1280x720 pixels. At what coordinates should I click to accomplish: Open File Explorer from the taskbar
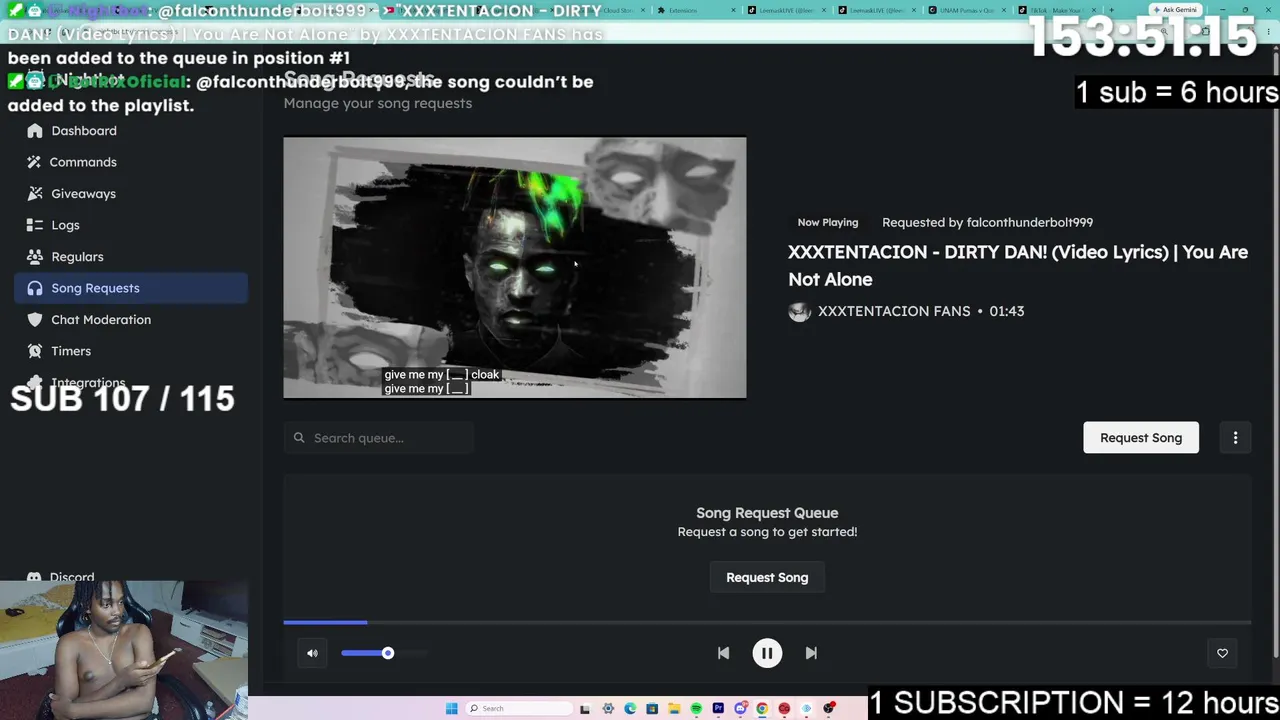coord(674,708)
